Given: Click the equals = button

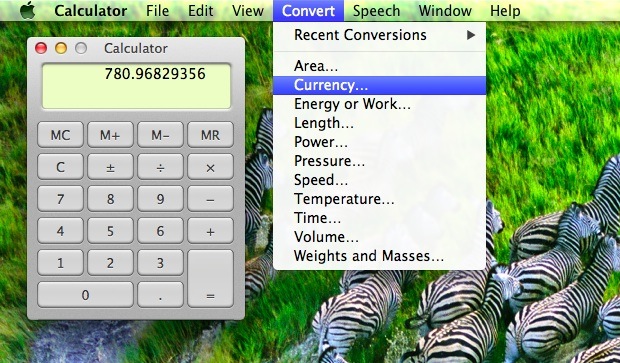Looking at the screenshot, I should point(210,279).
